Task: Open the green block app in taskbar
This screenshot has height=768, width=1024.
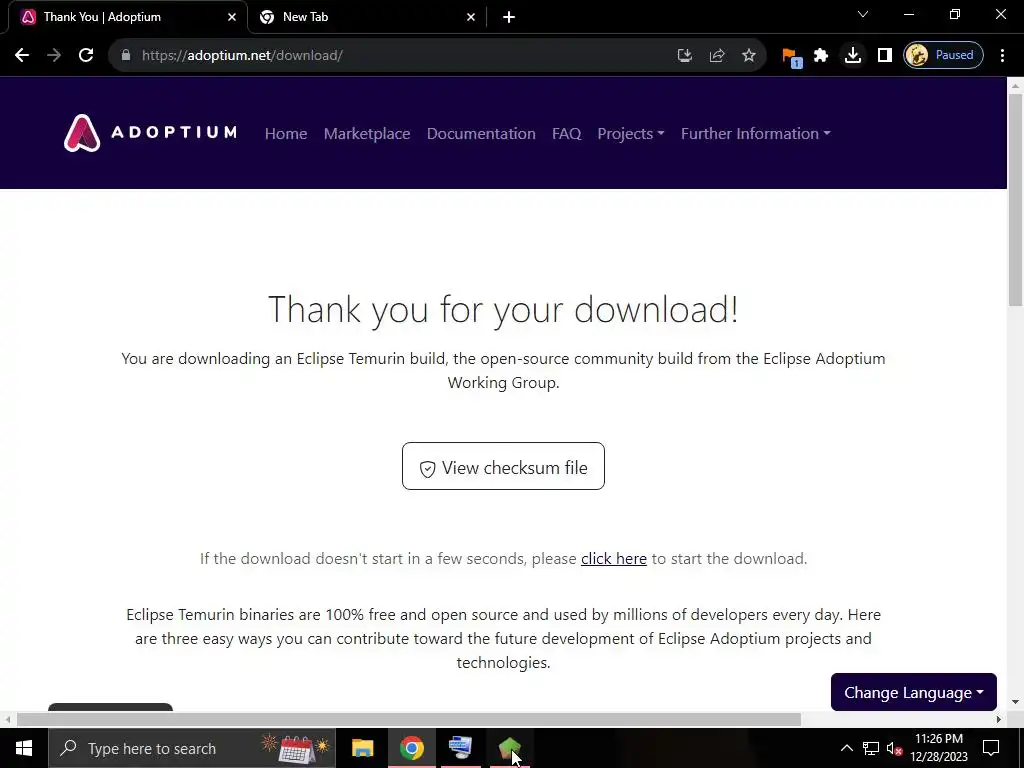Action: [x=509, y=748]
